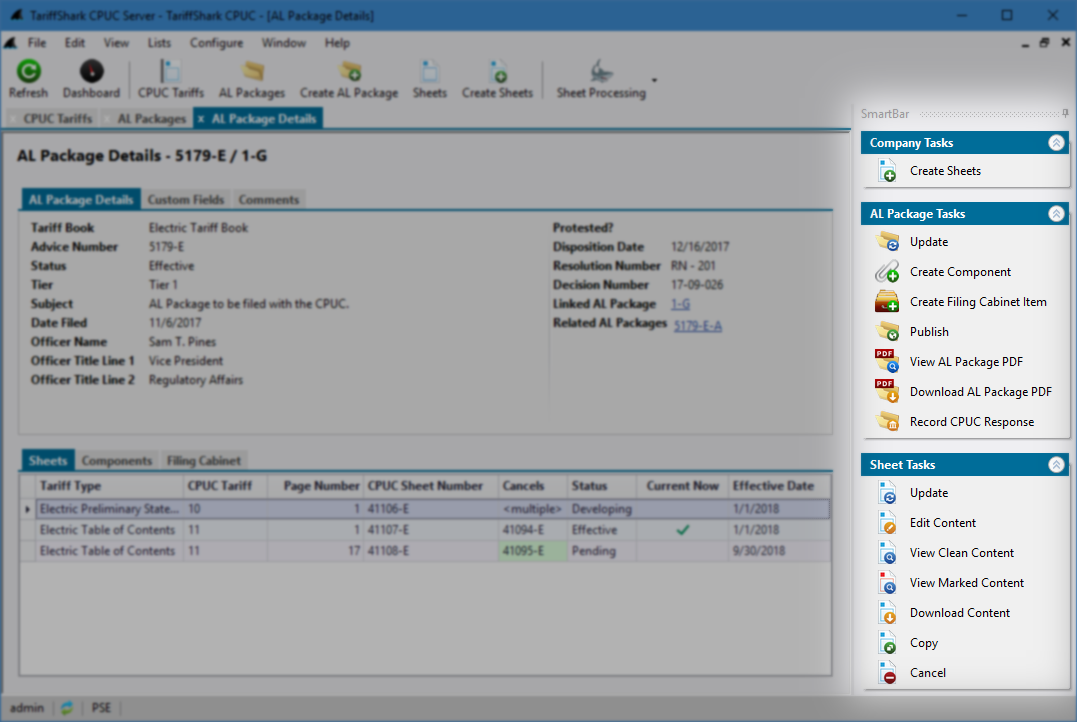Image resolution: width=1077 pixels, height=722 pixels.
Task: Collapse the AL Package Tasks section
Action: coord(1056,214)
